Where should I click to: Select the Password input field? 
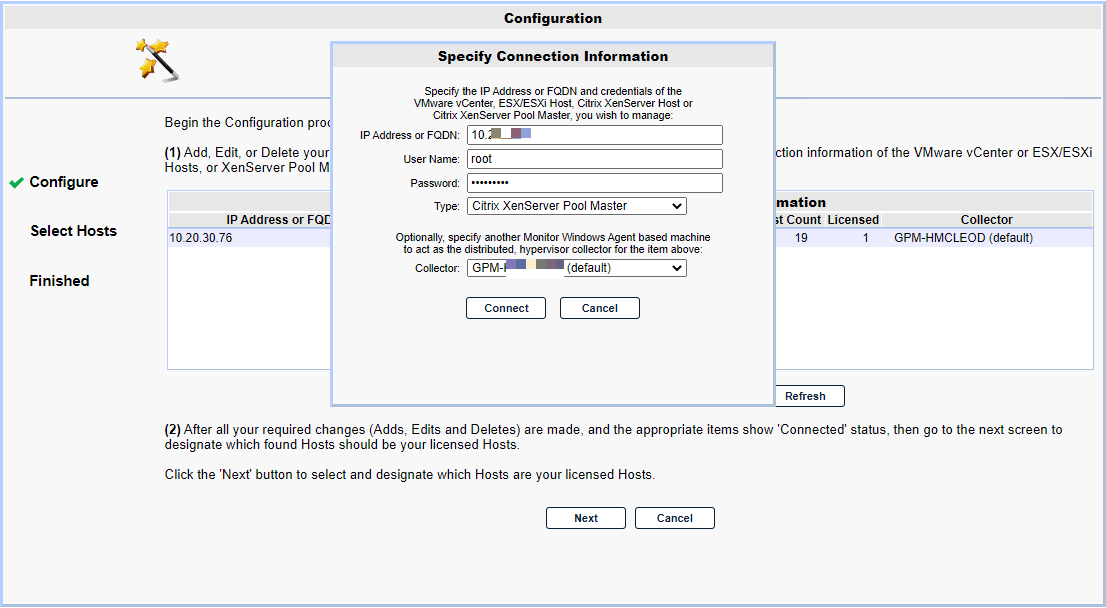pos(595,183)
